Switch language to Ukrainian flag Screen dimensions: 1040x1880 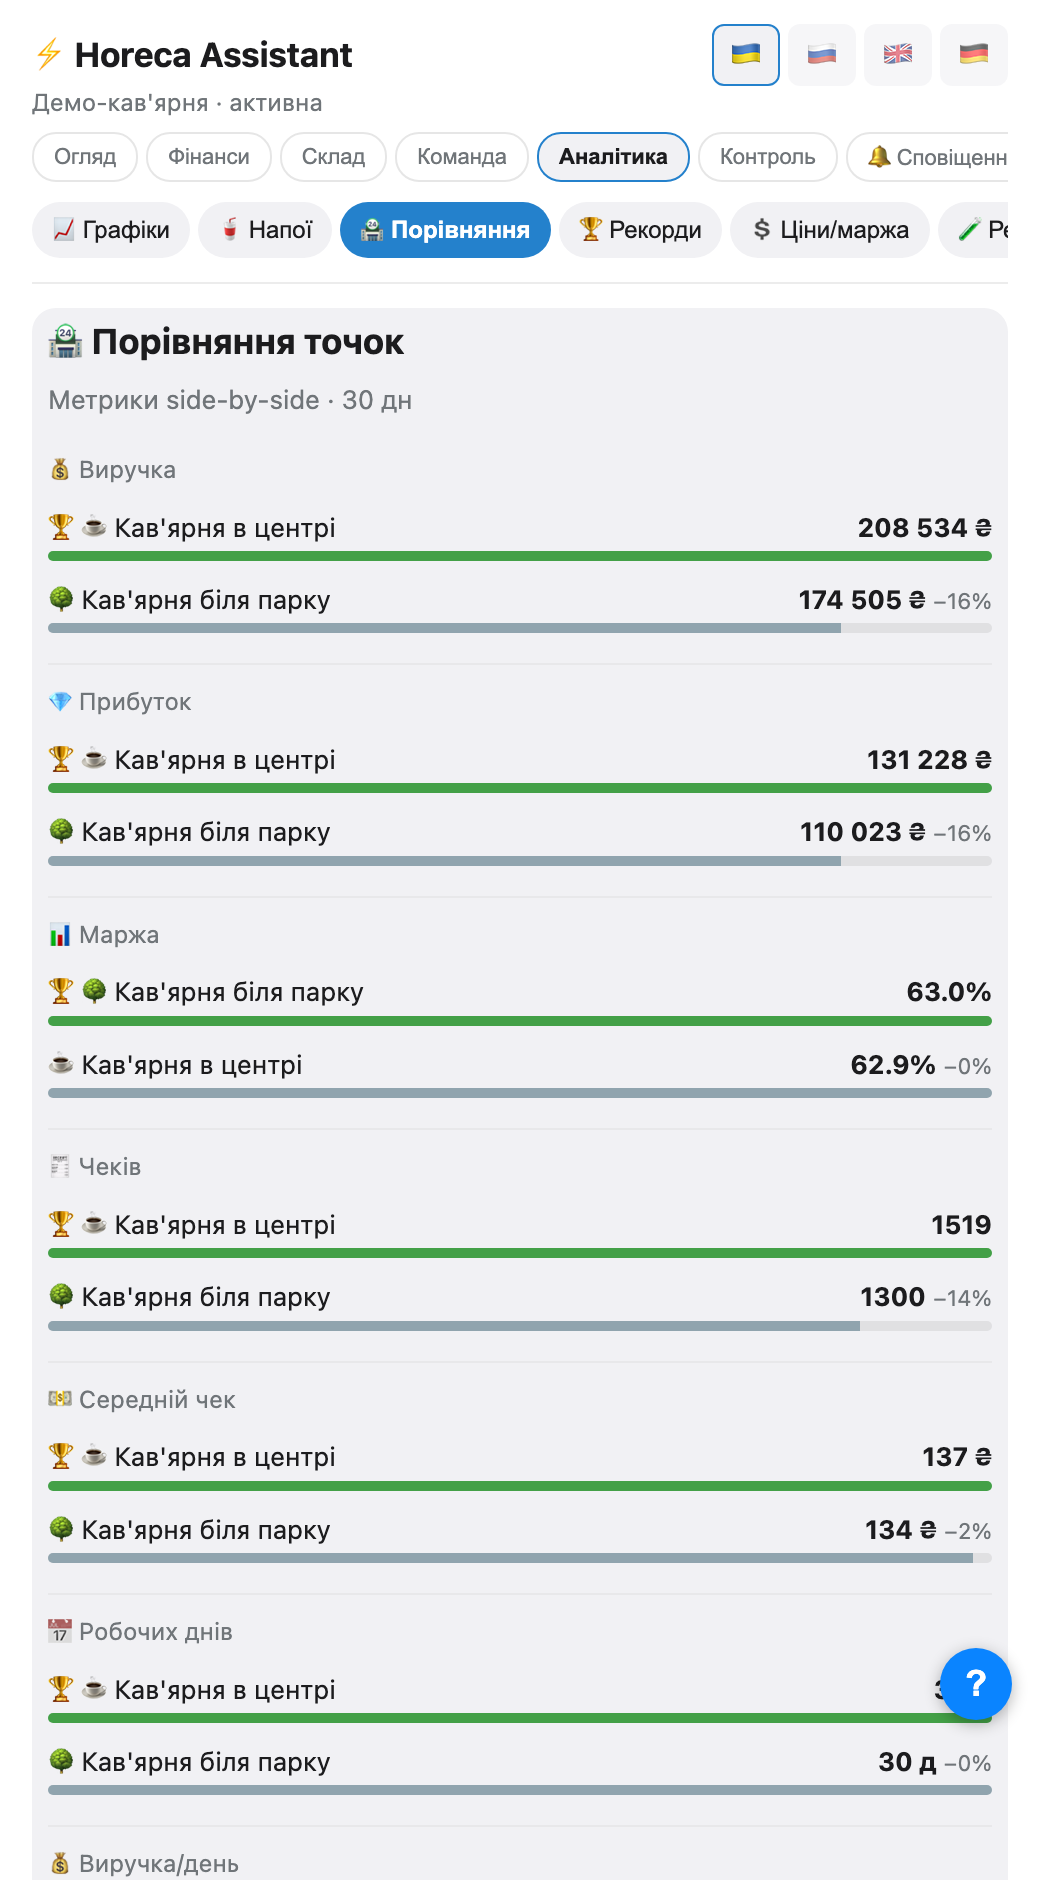coord(746,55)
